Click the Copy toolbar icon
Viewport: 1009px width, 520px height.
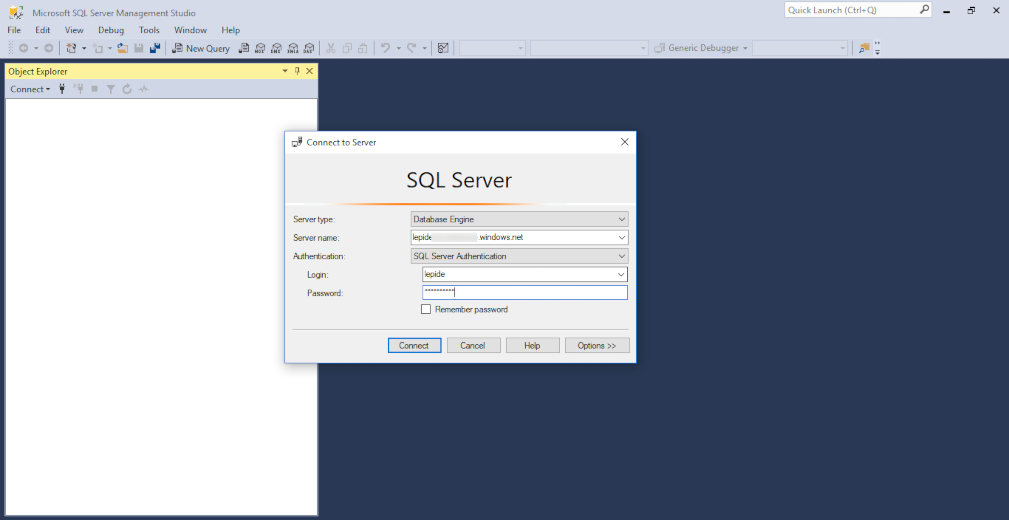pos(347,48)
